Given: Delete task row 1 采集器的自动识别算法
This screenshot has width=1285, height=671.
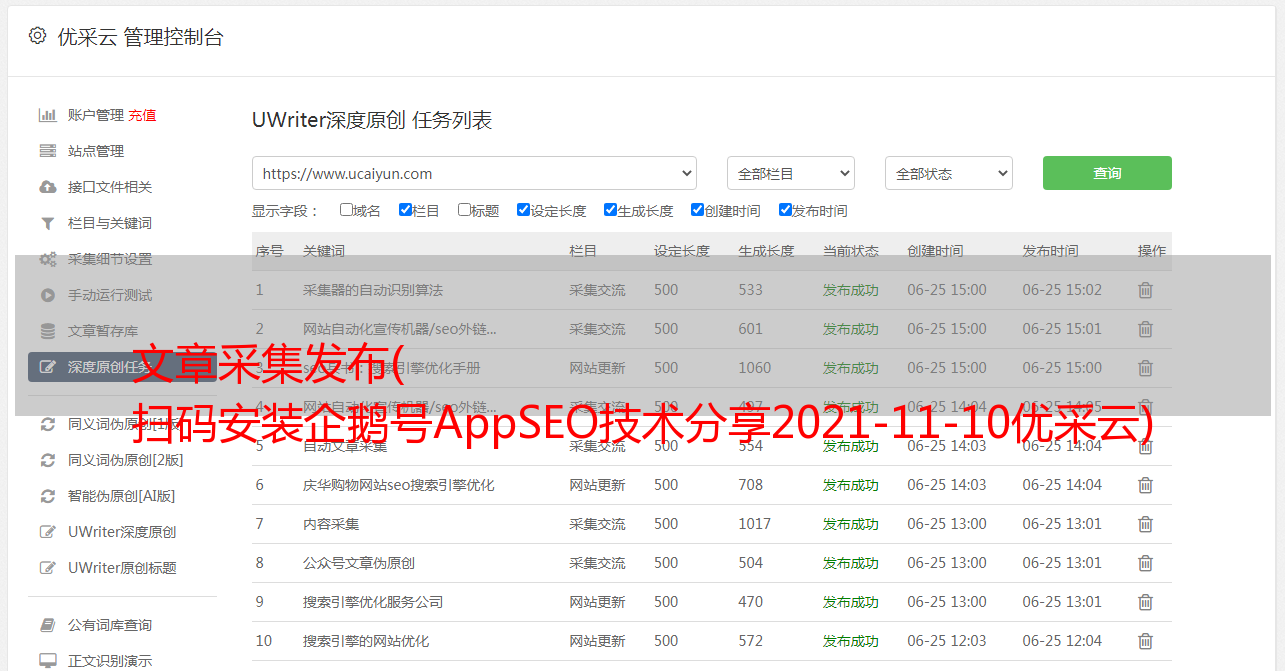Looking at the screenshot, I should coord(1145,290).
